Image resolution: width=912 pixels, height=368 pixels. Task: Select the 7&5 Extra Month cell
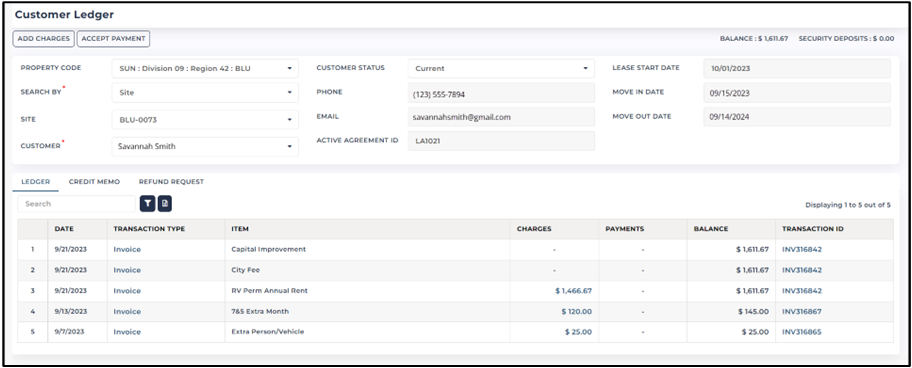coord(368,312)
